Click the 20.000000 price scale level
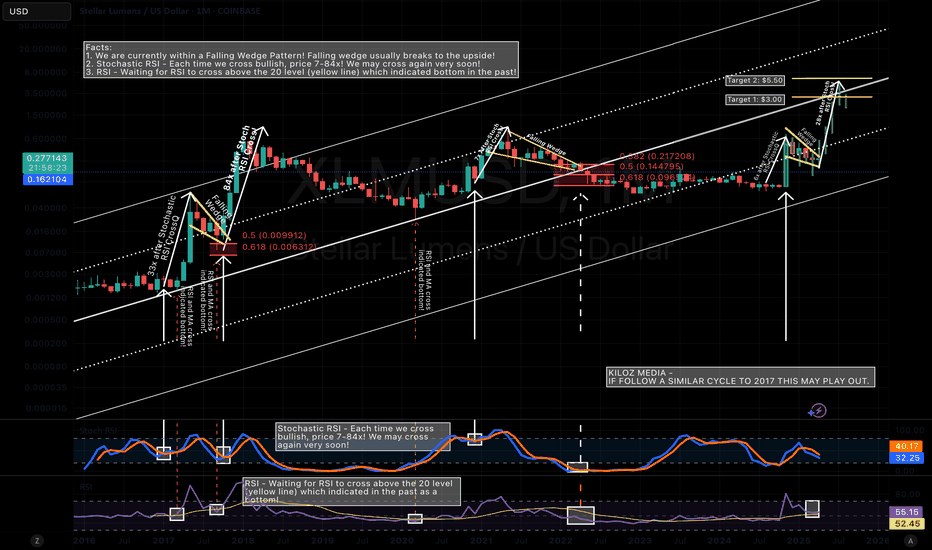The height and width of the screenshot is (550, 932). 43,49
